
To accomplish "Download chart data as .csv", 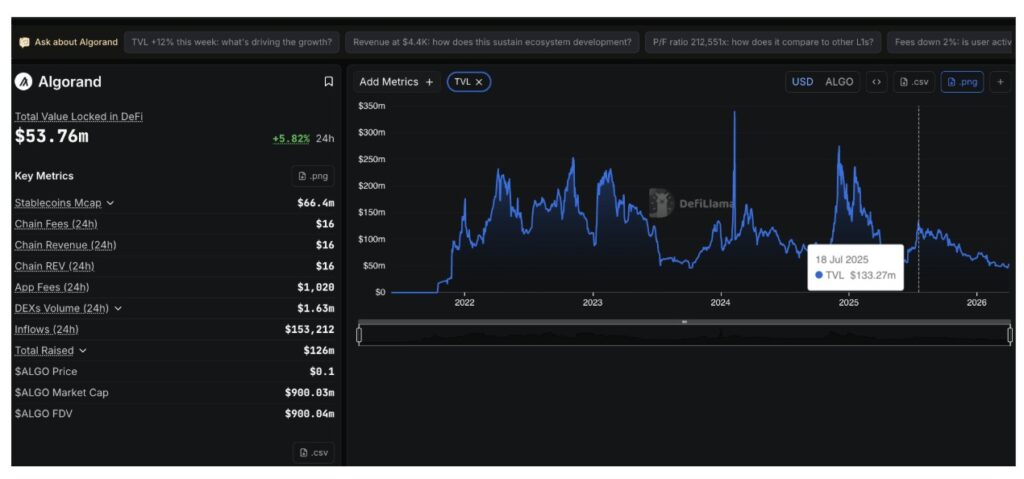I will point(913,82).
